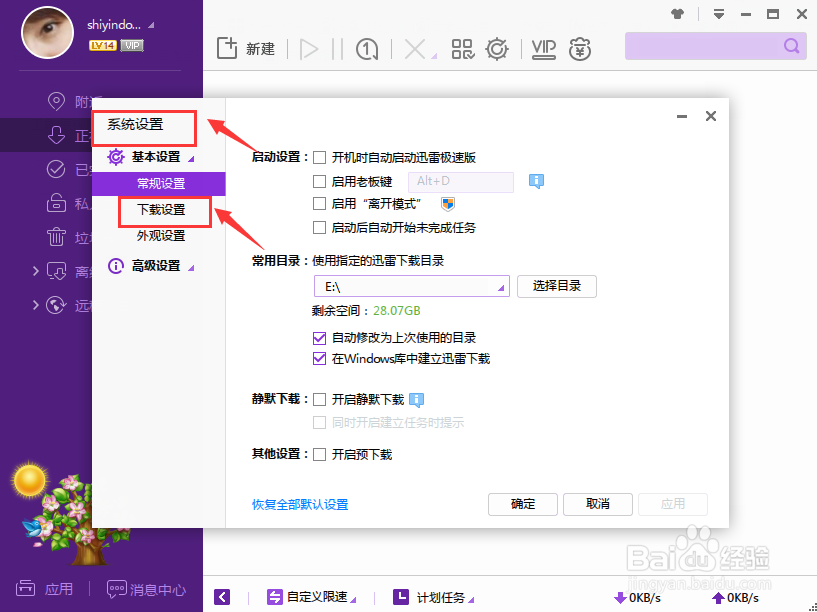Click the LV14 level badge
817x612 pixels.
(103, 45)
